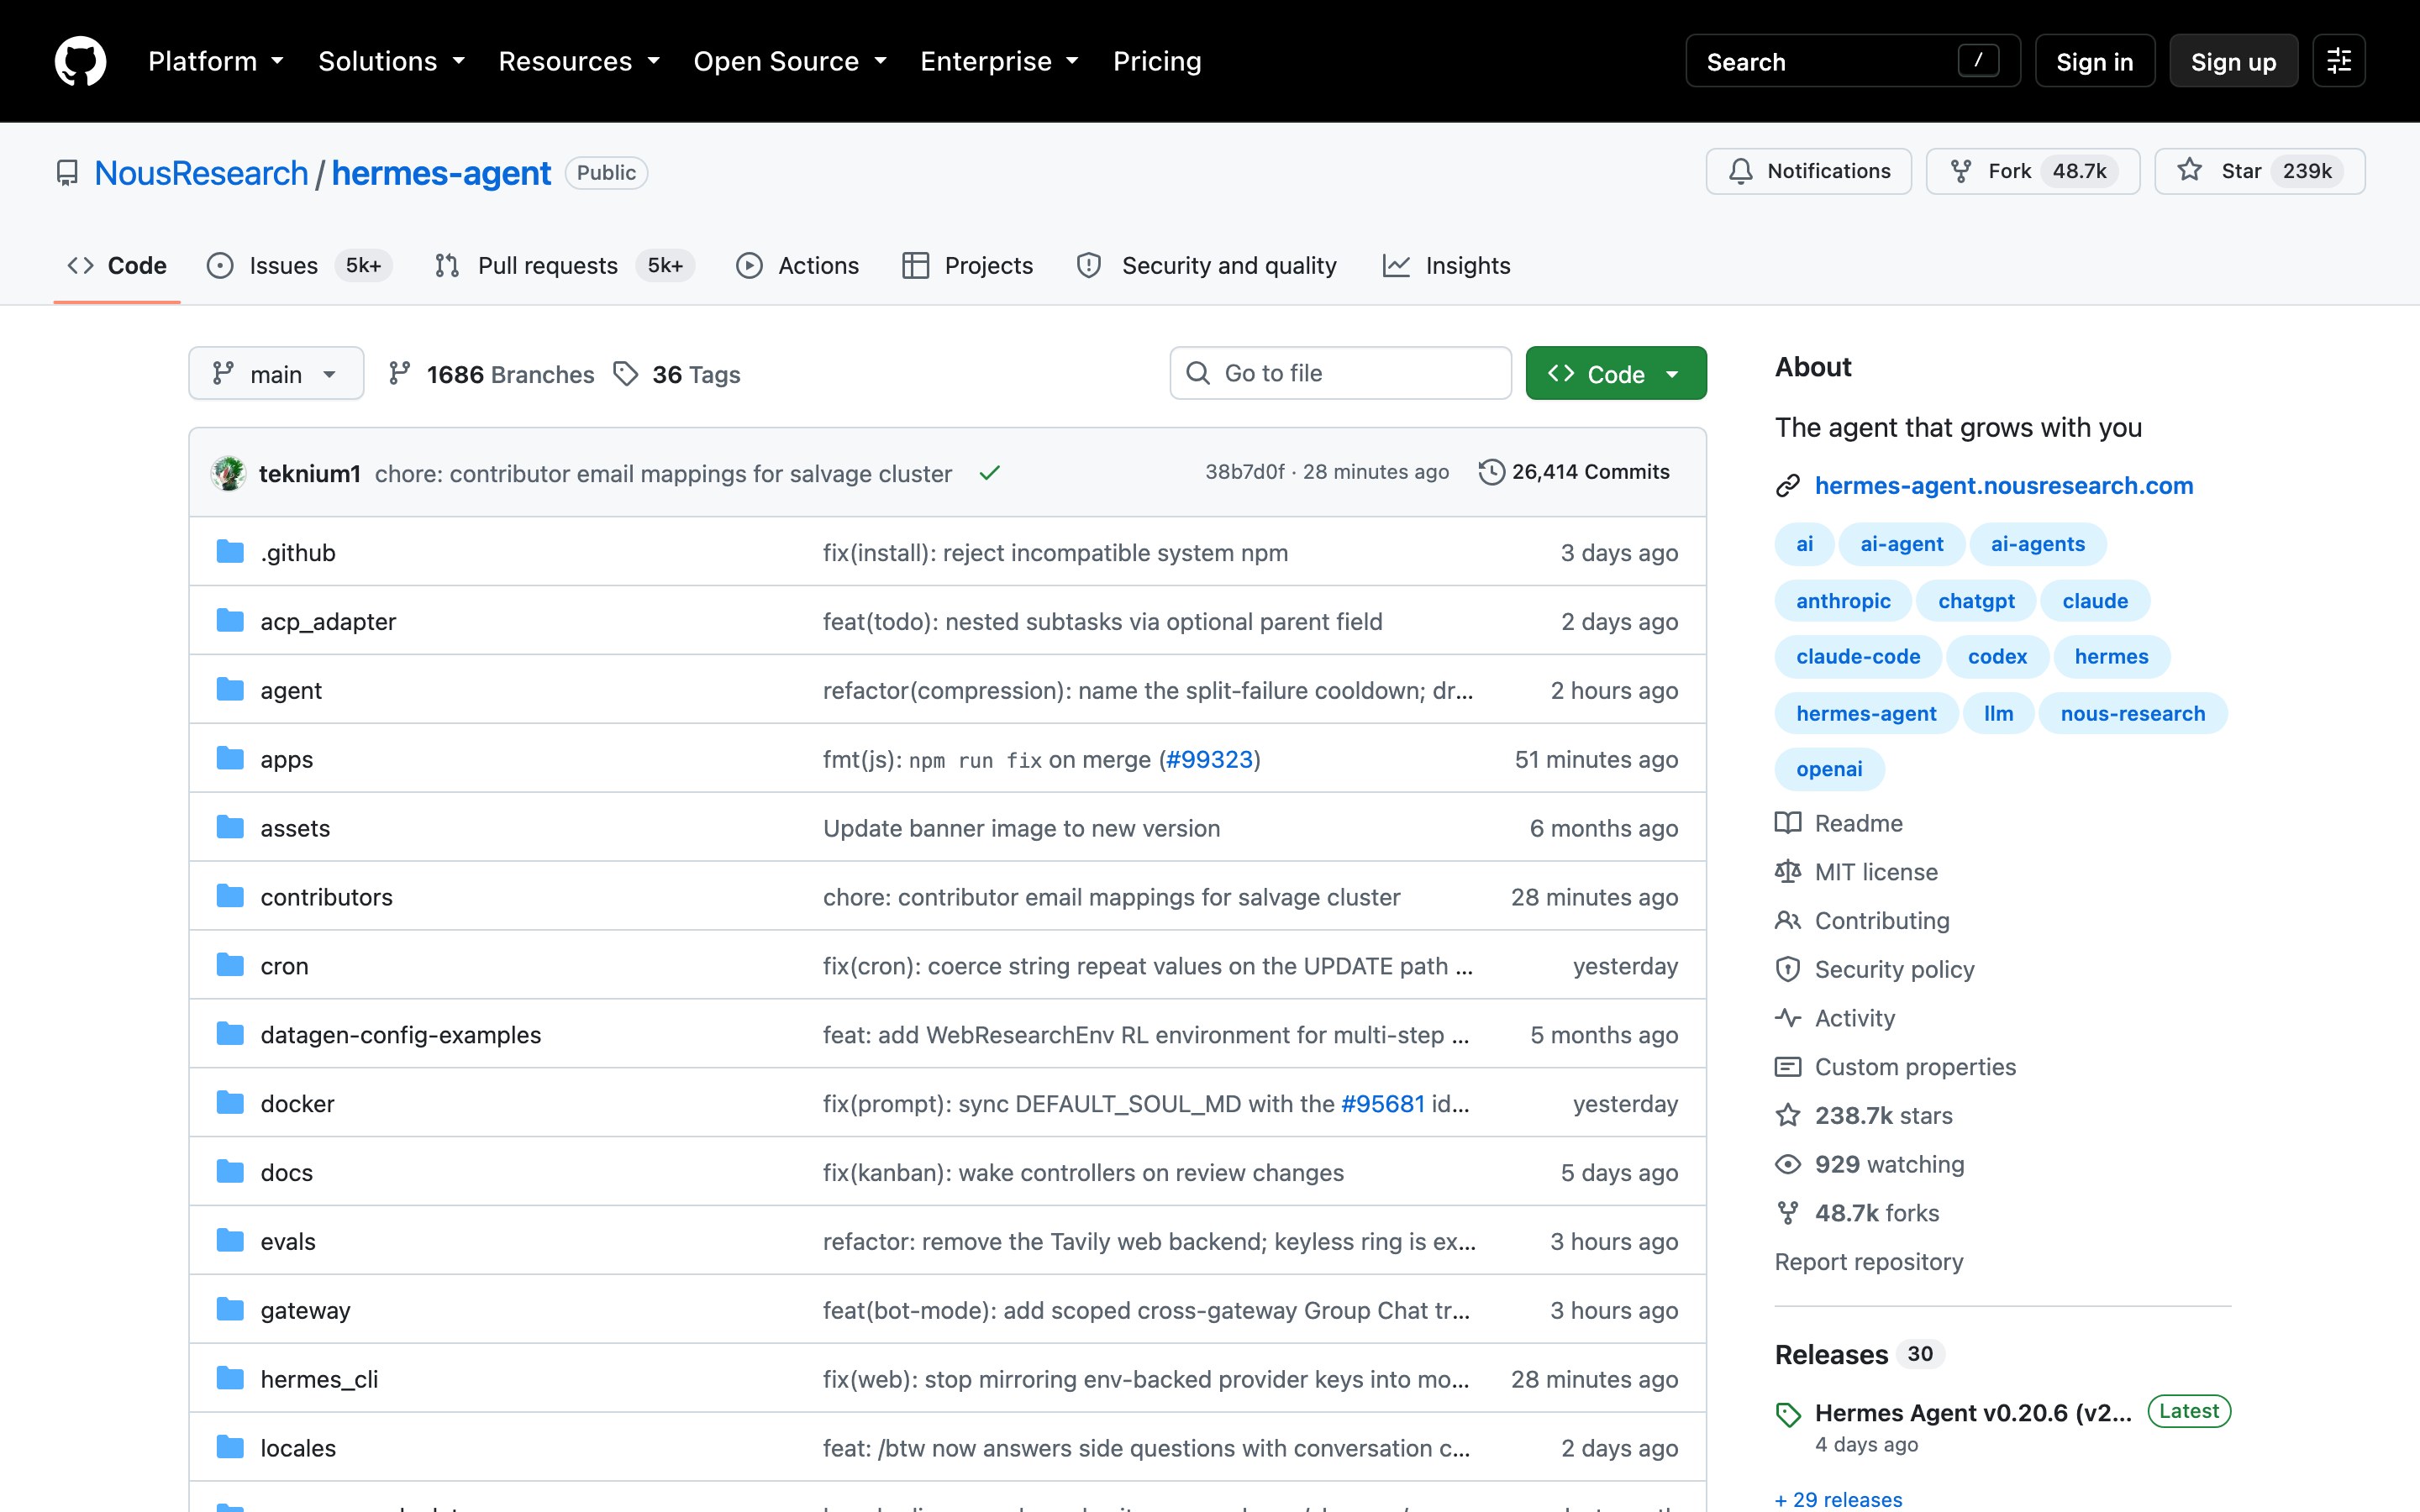The height and width of the screenshot is (1512, 2420).
Task: Switch to the Issues tab
Action: point(299,266)
